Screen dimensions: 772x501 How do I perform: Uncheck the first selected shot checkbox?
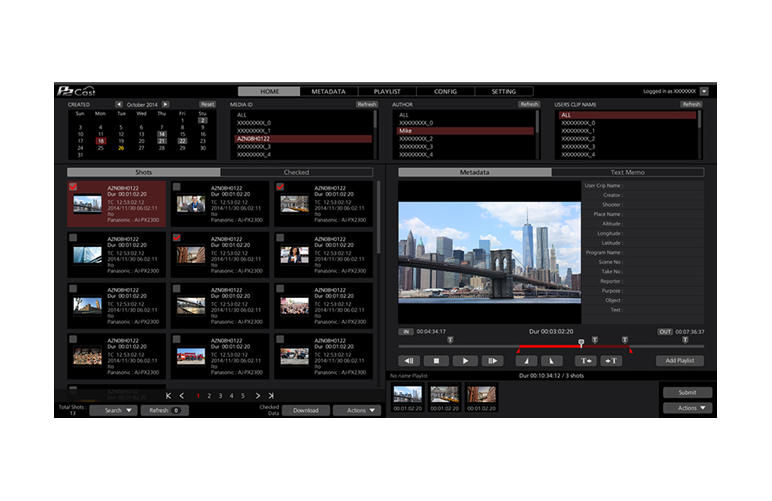point(73,187)
